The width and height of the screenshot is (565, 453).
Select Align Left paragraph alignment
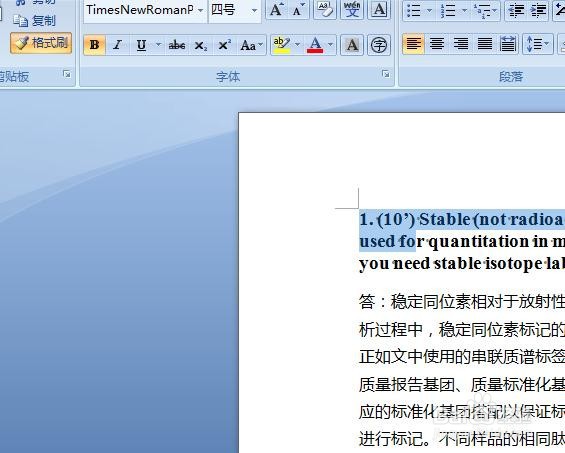pos(413,44)
